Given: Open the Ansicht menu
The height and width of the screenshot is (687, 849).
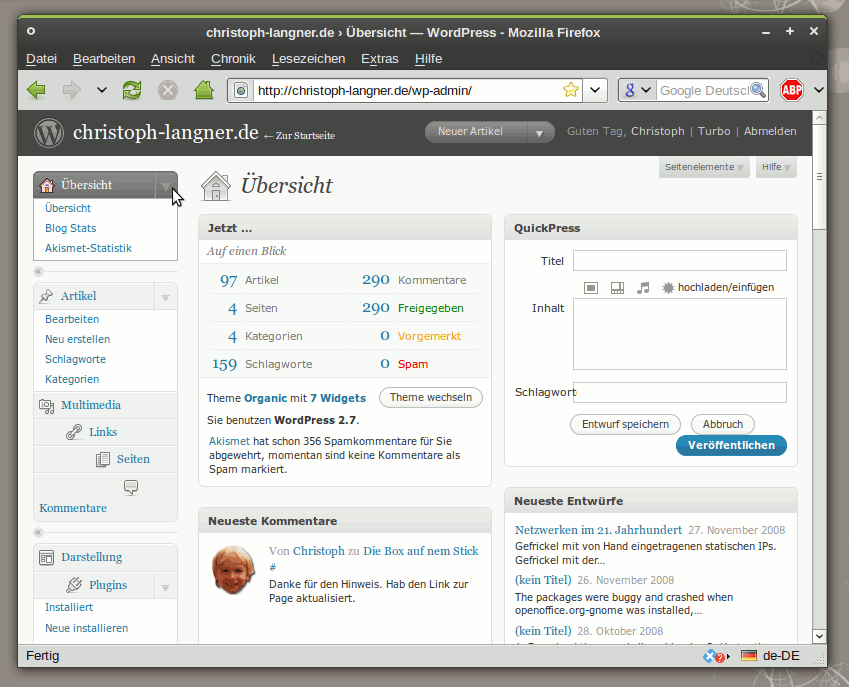Looking at the screenshot, I should 173,58.
